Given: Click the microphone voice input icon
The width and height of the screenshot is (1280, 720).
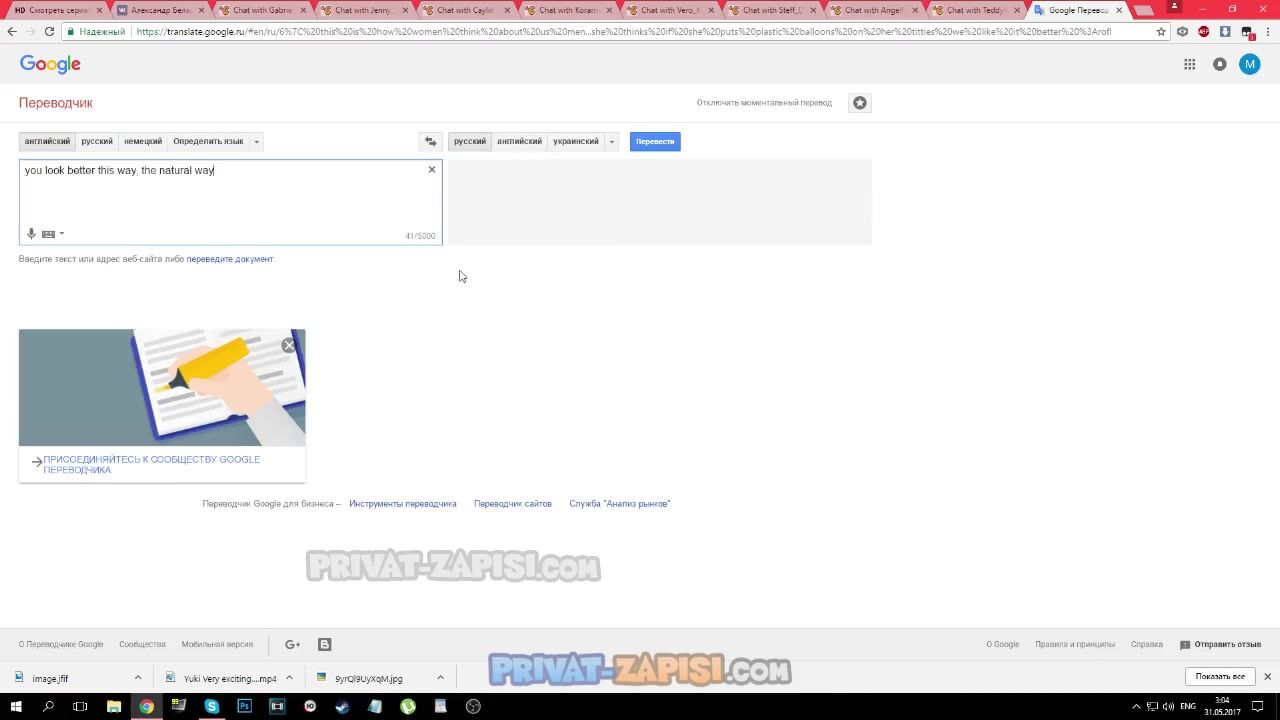Looking at the screenshot, I should click(31, 234).
